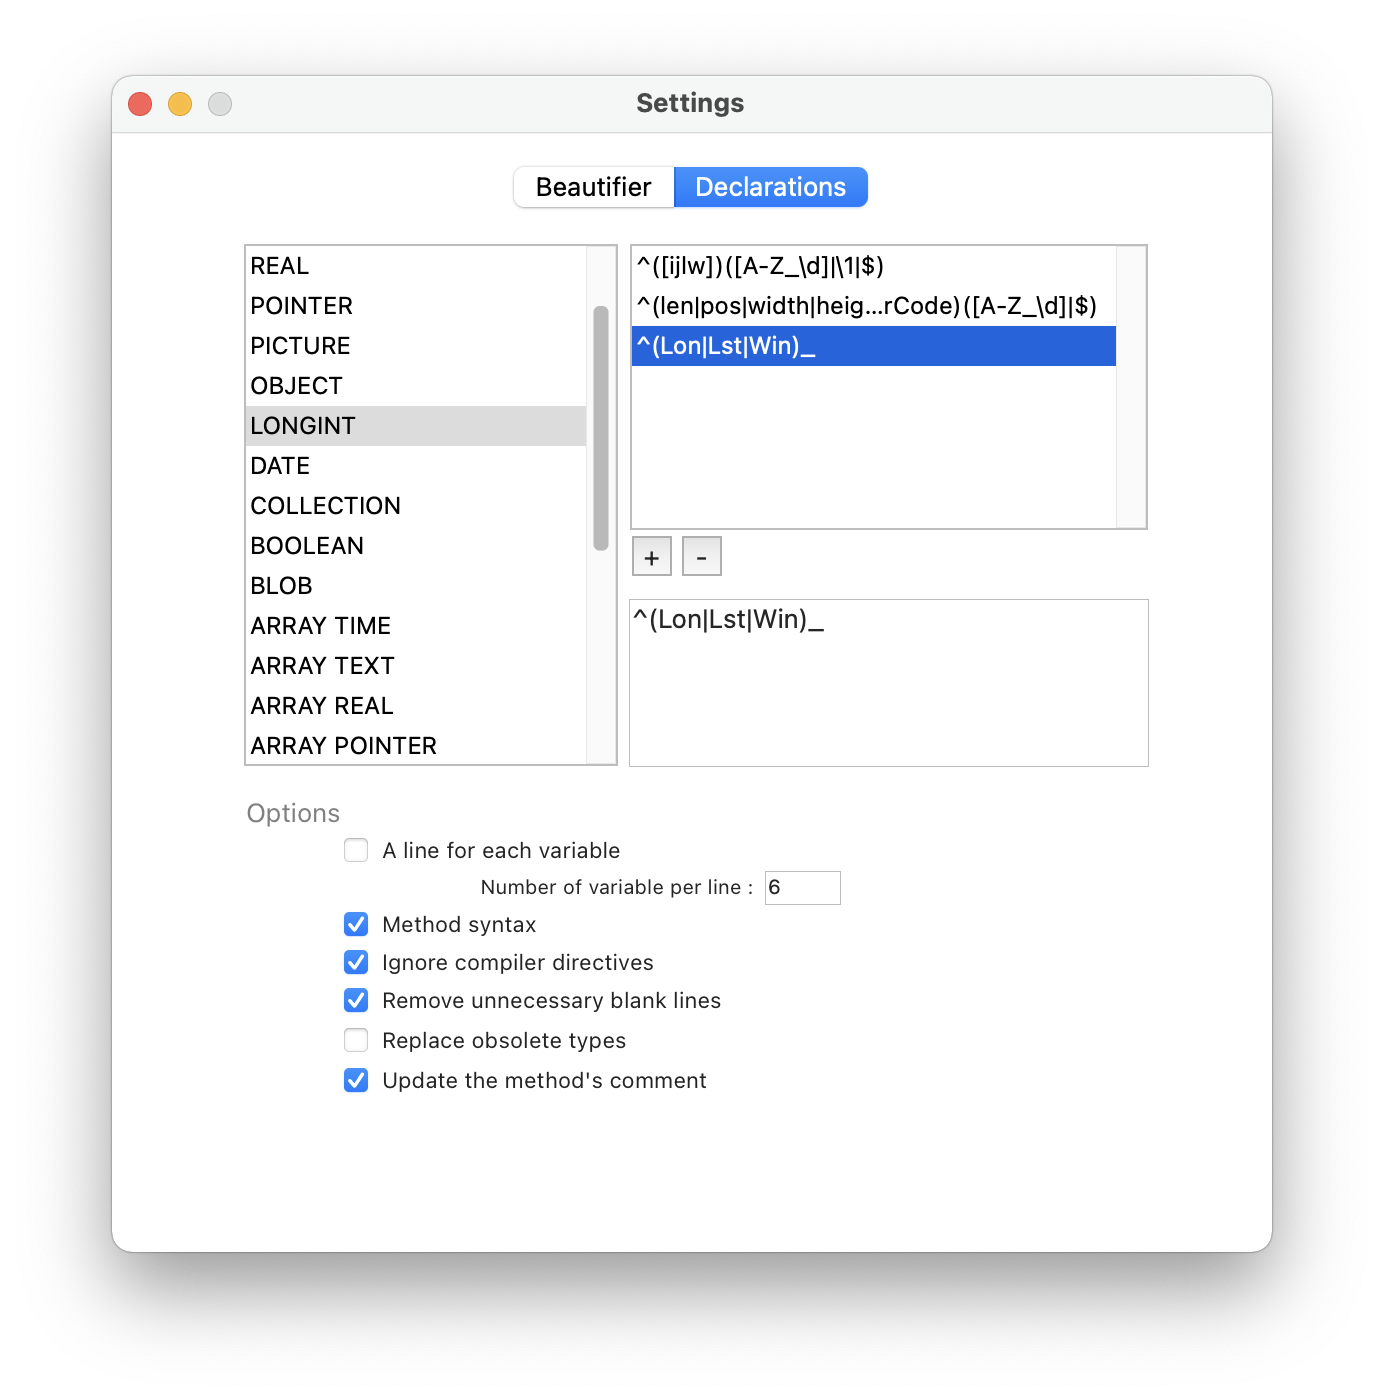Select the Declarations tab
This screenshot has width=1384, height=1400.
(x=771, y=187)
